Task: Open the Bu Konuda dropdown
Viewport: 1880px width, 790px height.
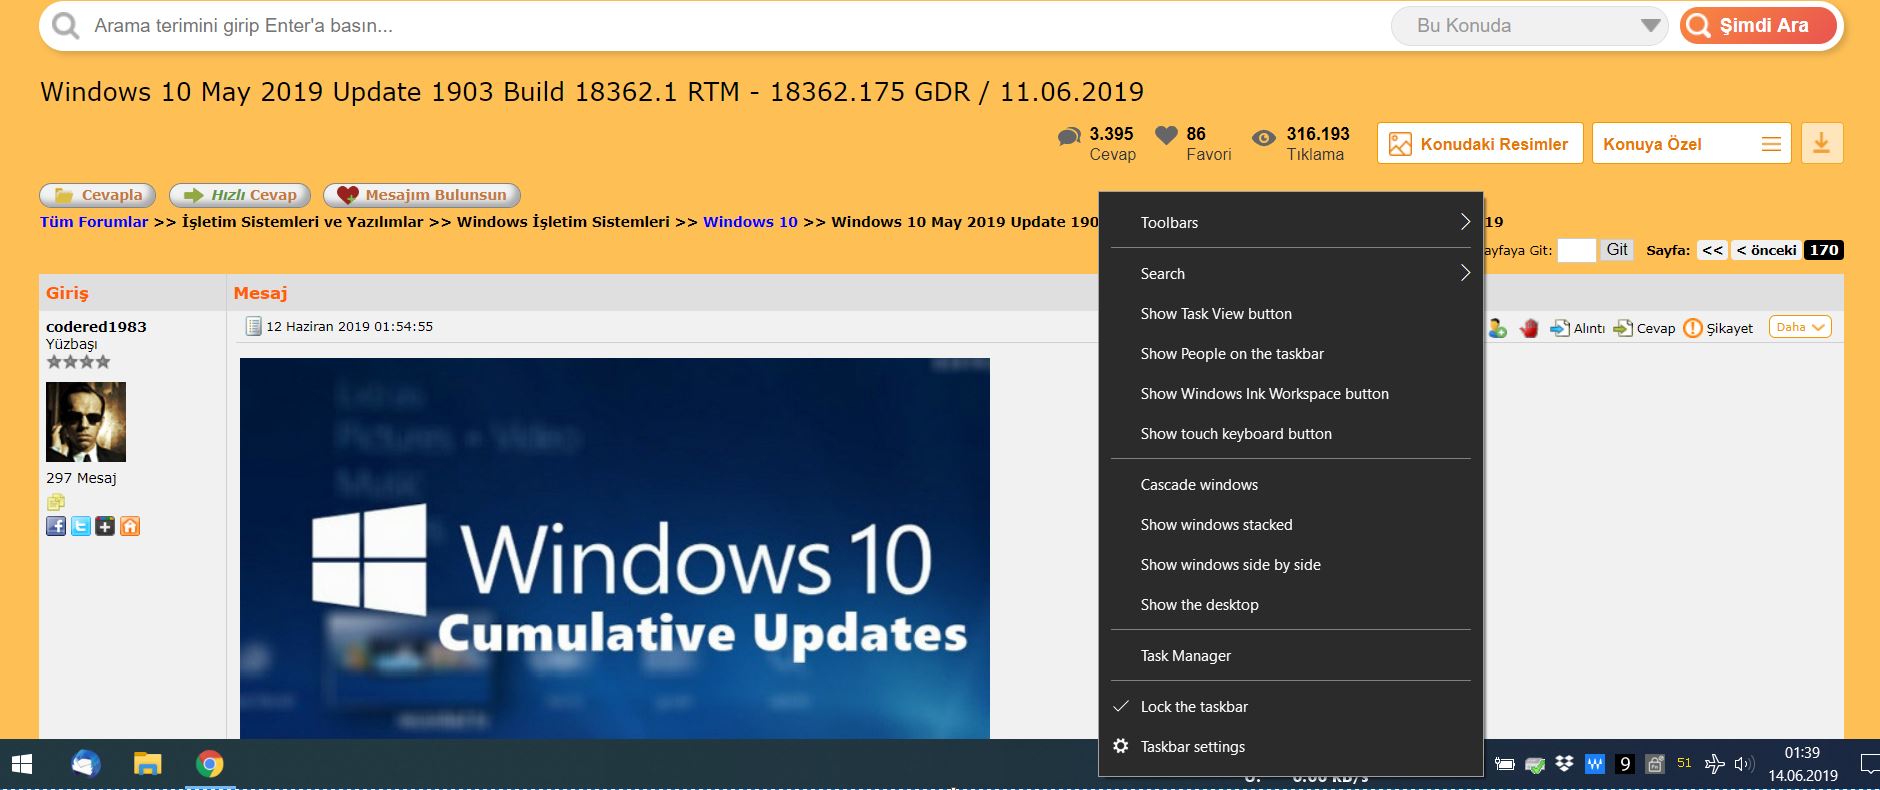Action: pos(1529,26)
